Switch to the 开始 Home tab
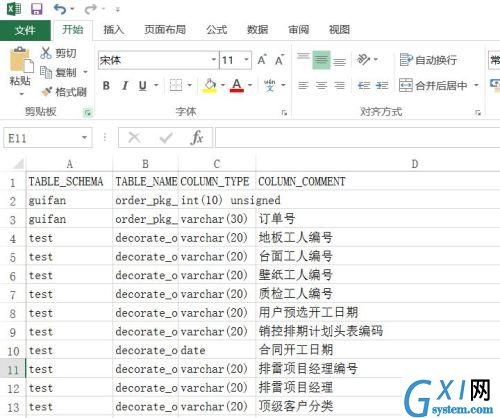Screen dimensions: 500x418 [x=72, y=30]
